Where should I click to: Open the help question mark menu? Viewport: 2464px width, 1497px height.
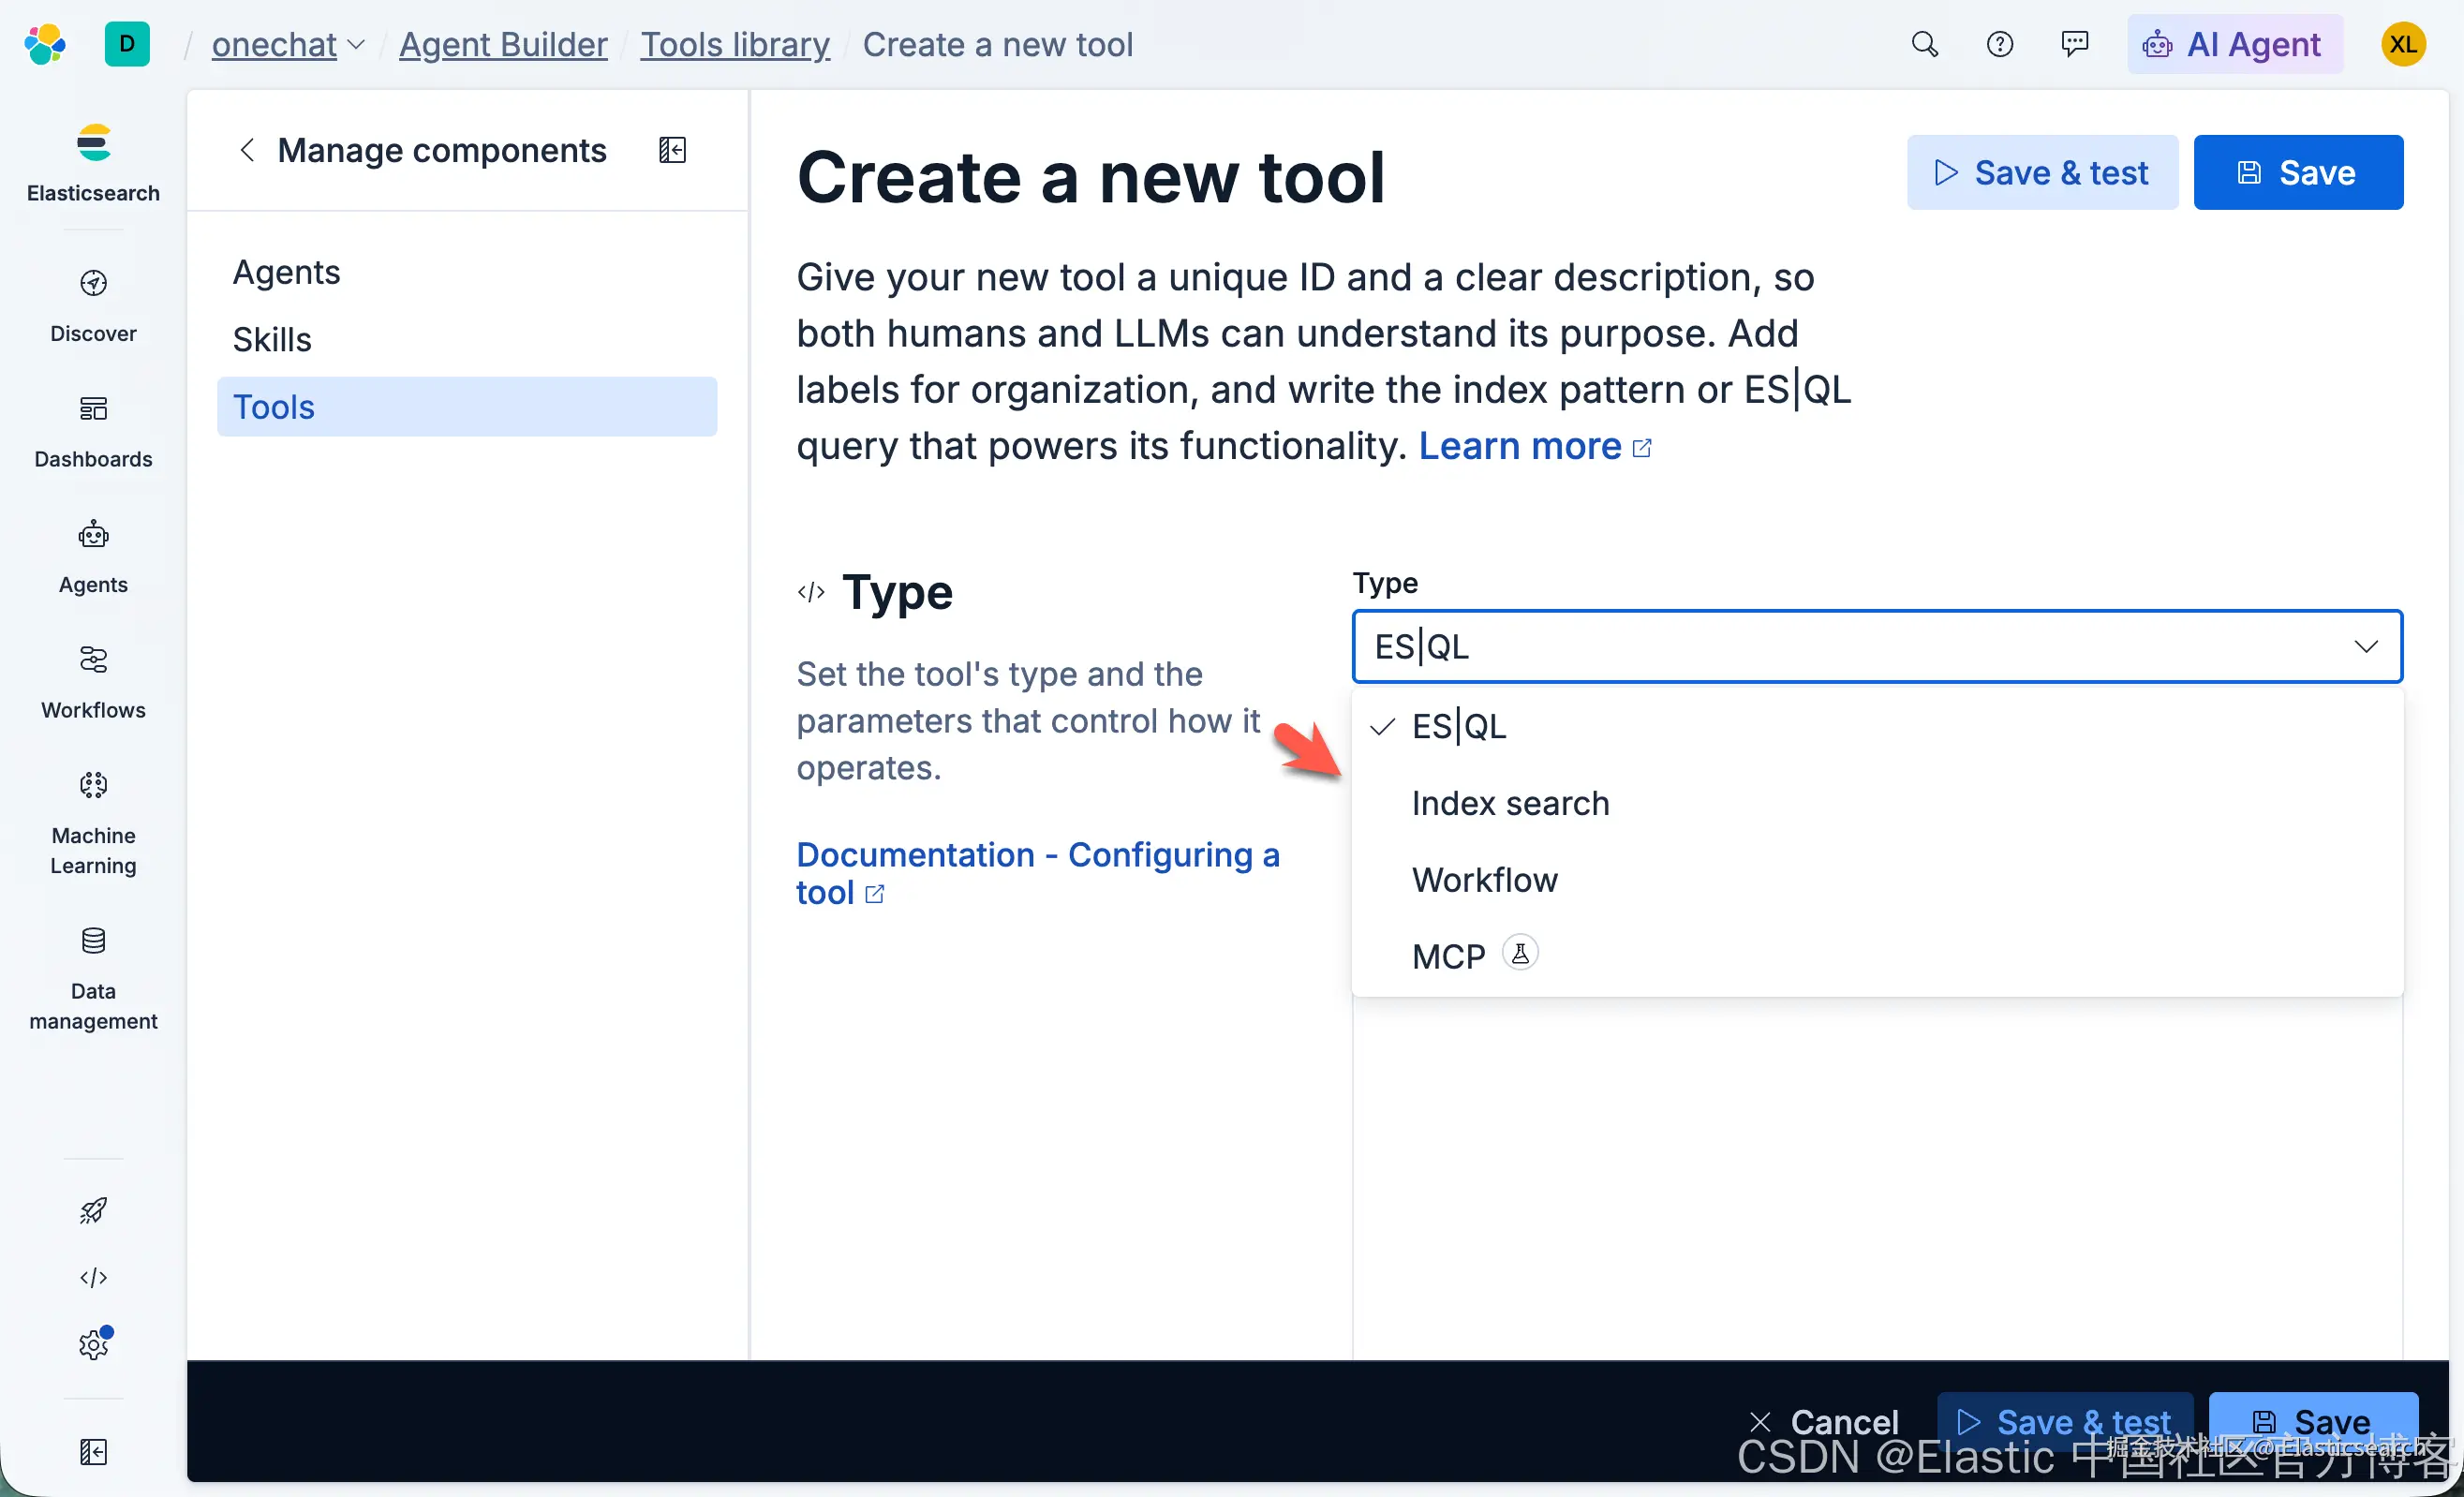[1999, 44]
